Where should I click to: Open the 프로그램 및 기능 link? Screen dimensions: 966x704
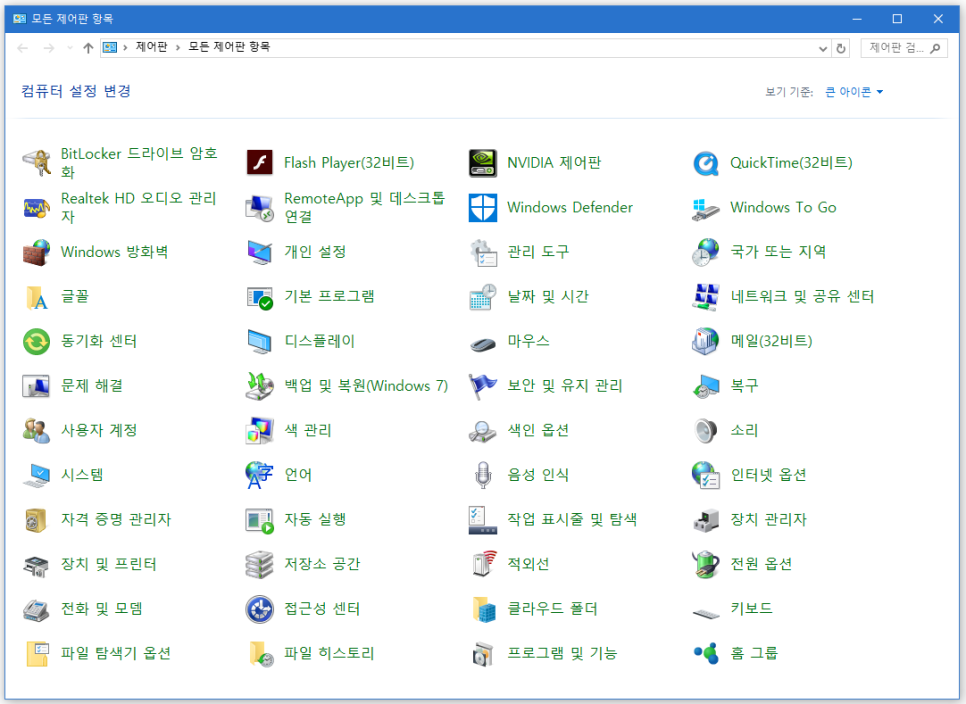[562, 653]
